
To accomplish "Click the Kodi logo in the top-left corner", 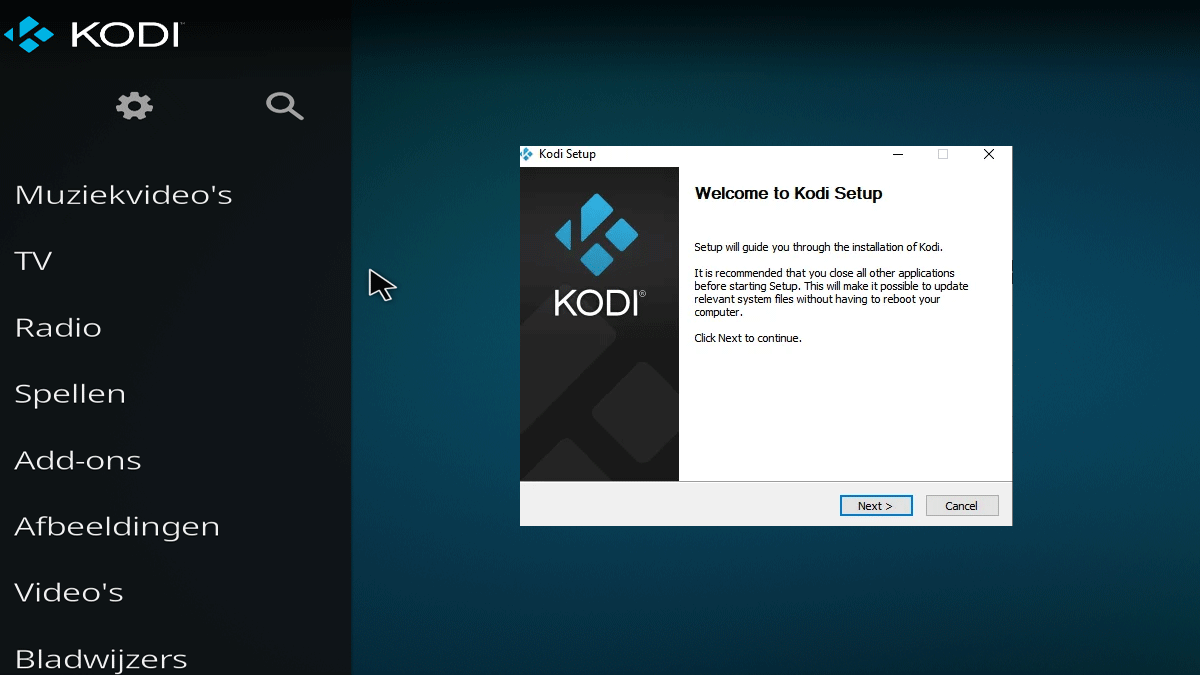I will [94, 34].
